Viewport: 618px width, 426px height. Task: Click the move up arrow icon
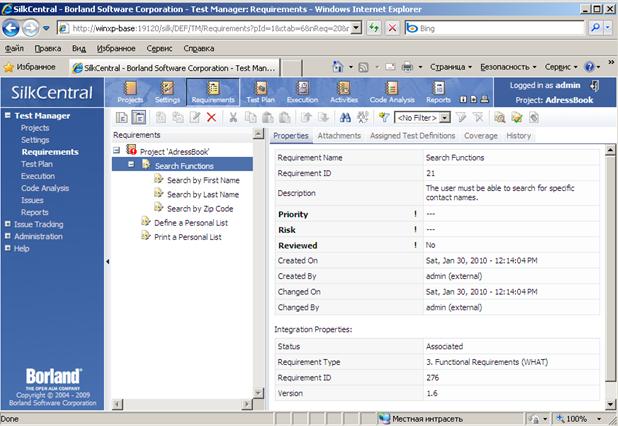(306, 117)
